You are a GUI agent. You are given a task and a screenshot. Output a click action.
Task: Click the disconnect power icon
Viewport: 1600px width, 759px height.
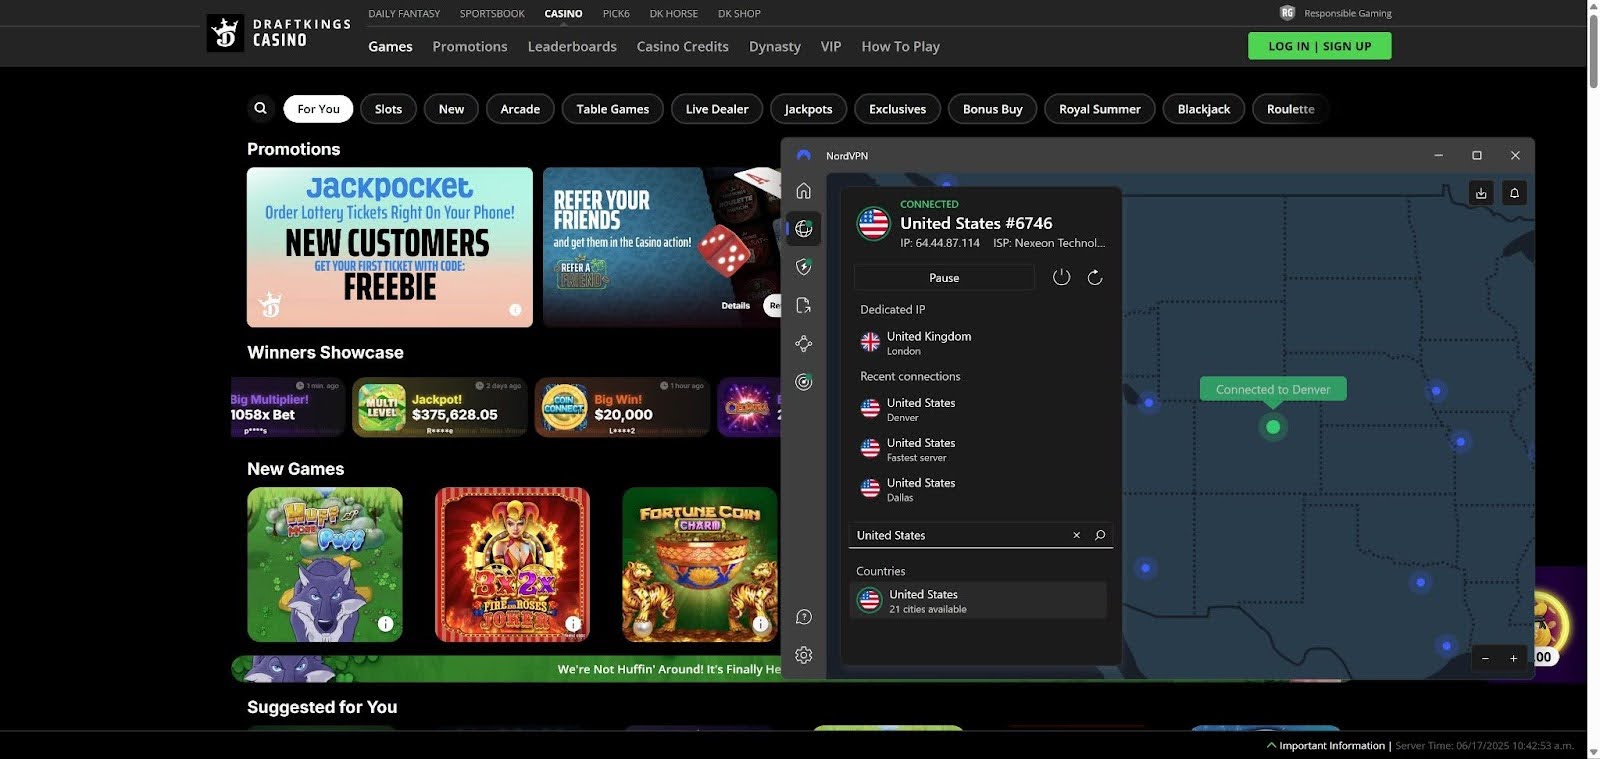coord(1061,277)
